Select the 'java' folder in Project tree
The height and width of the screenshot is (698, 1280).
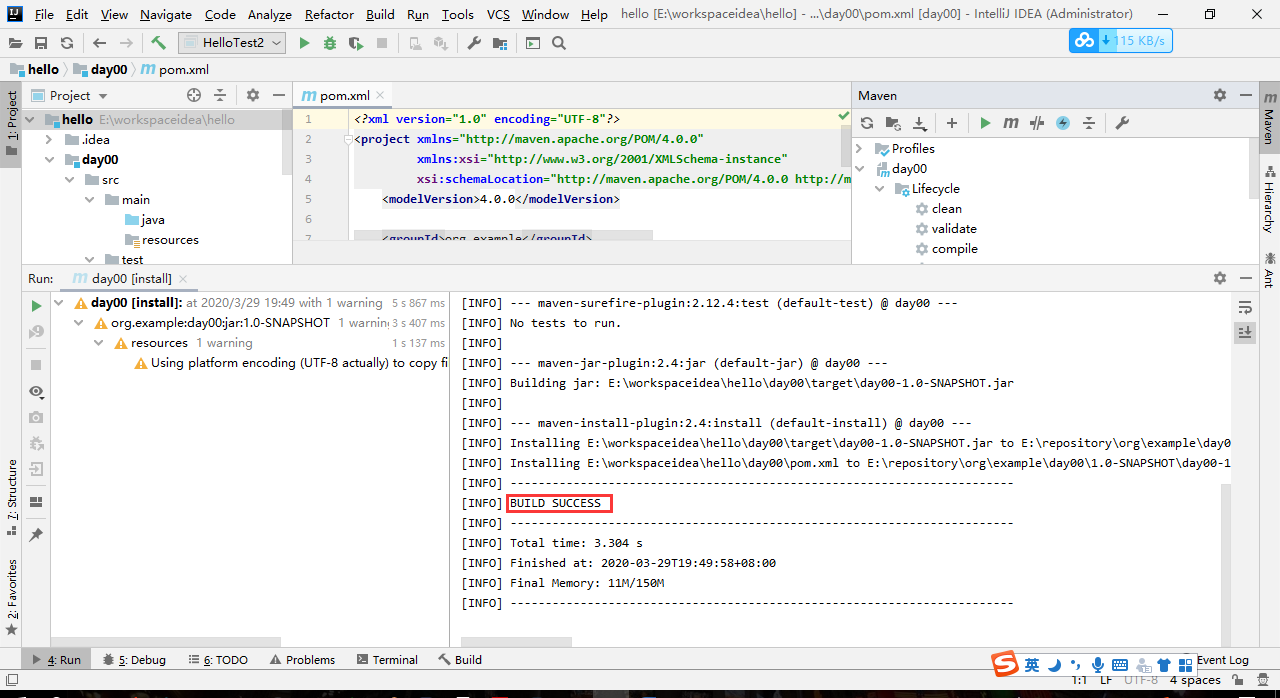tap(153, 220)
